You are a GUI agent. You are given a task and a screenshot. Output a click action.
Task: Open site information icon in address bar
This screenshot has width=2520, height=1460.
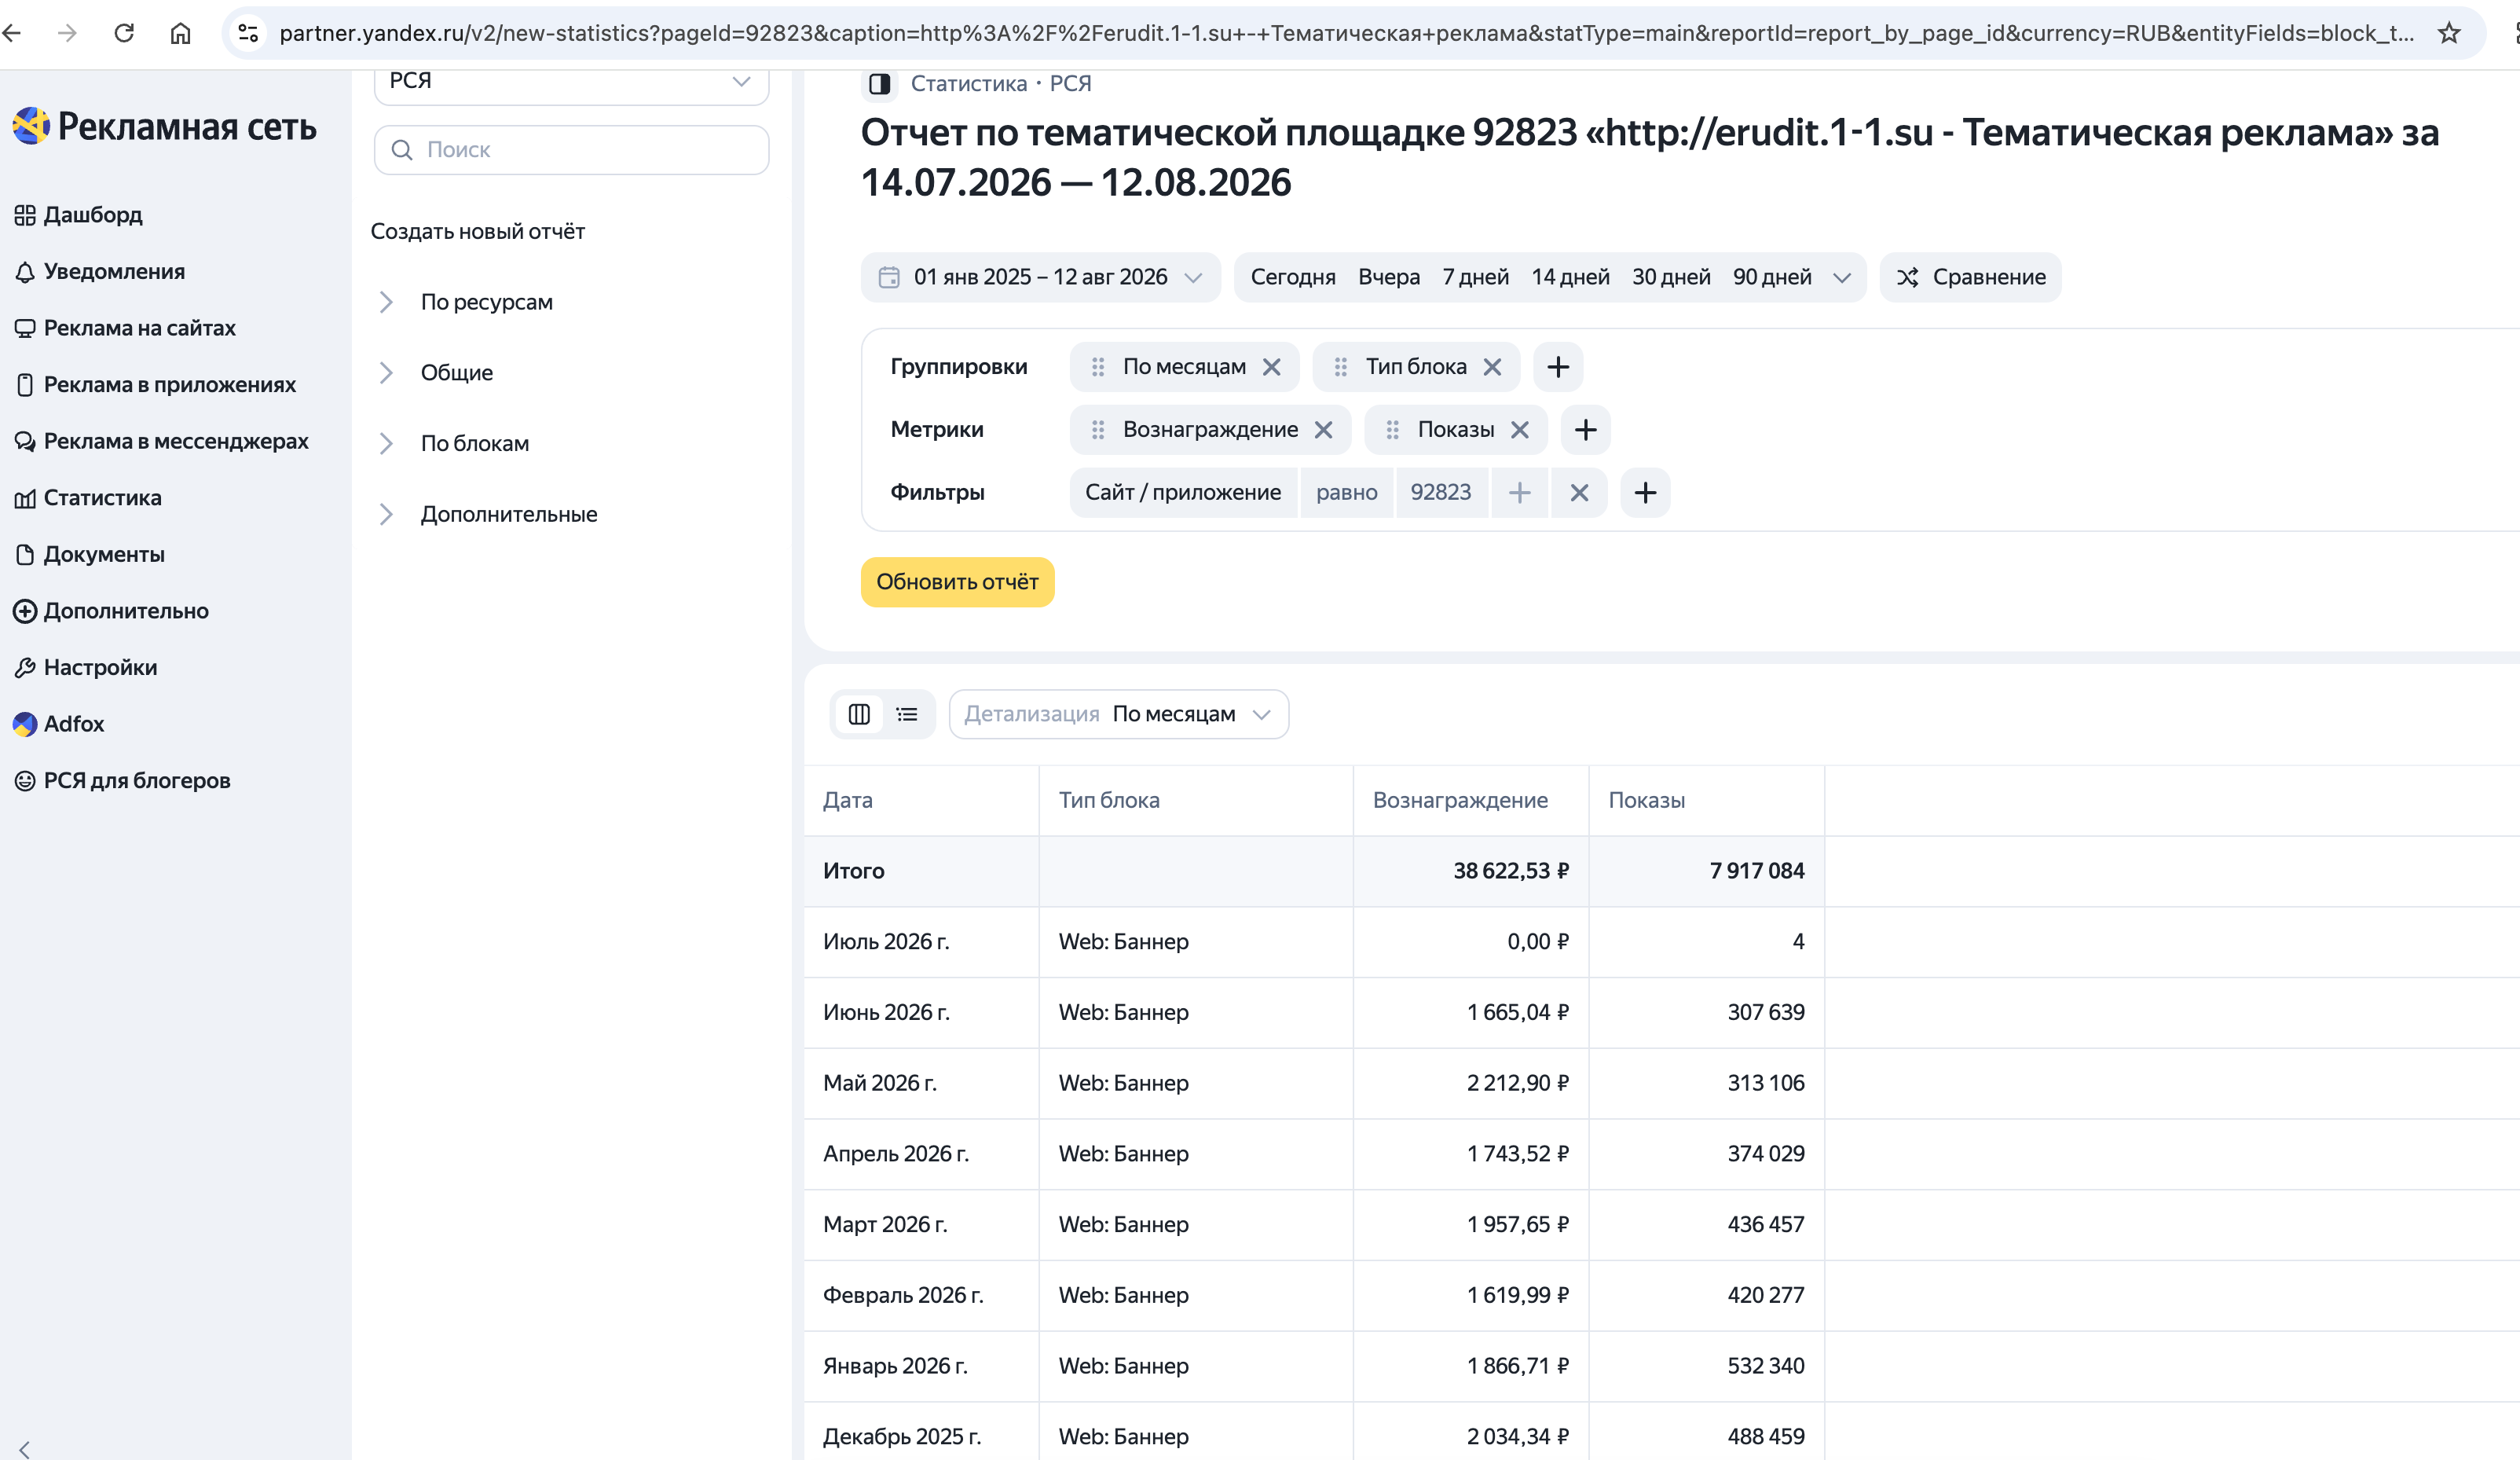click(x=248, y=33)
